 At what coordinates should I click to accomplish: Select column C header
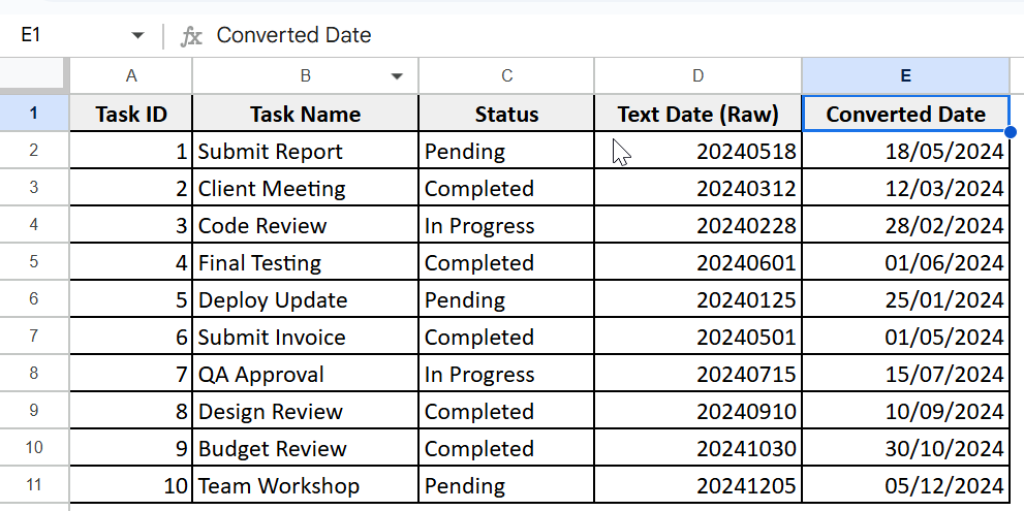[x=506, y=76]
